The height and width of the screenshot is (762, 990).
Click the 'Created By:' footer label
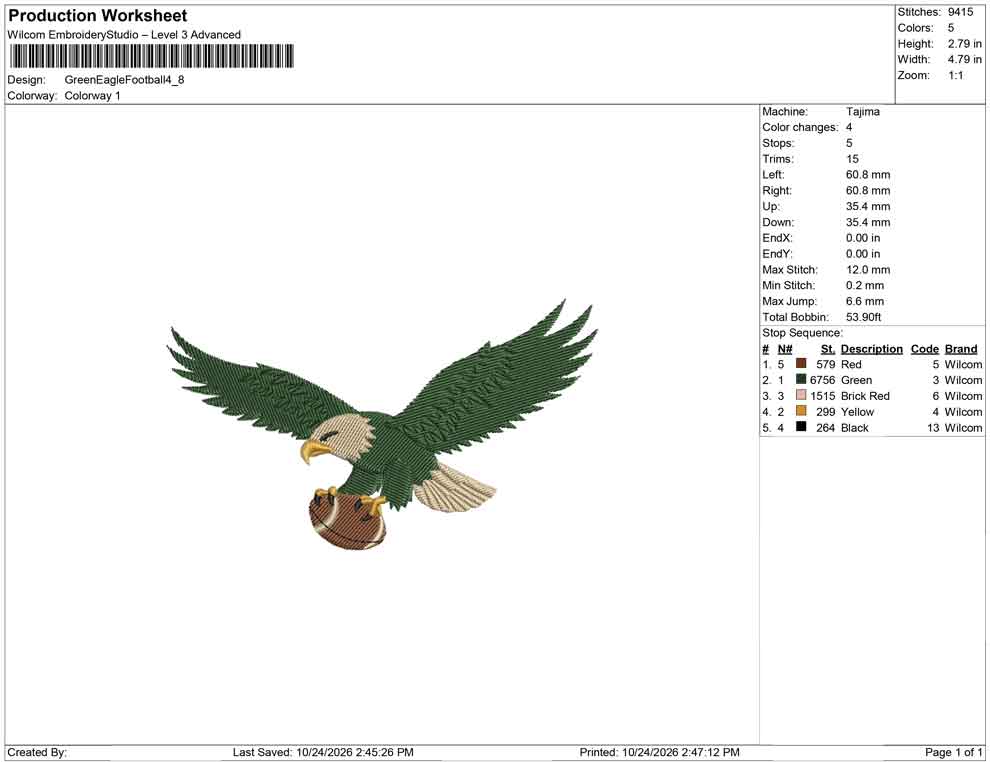coord(37,752)
